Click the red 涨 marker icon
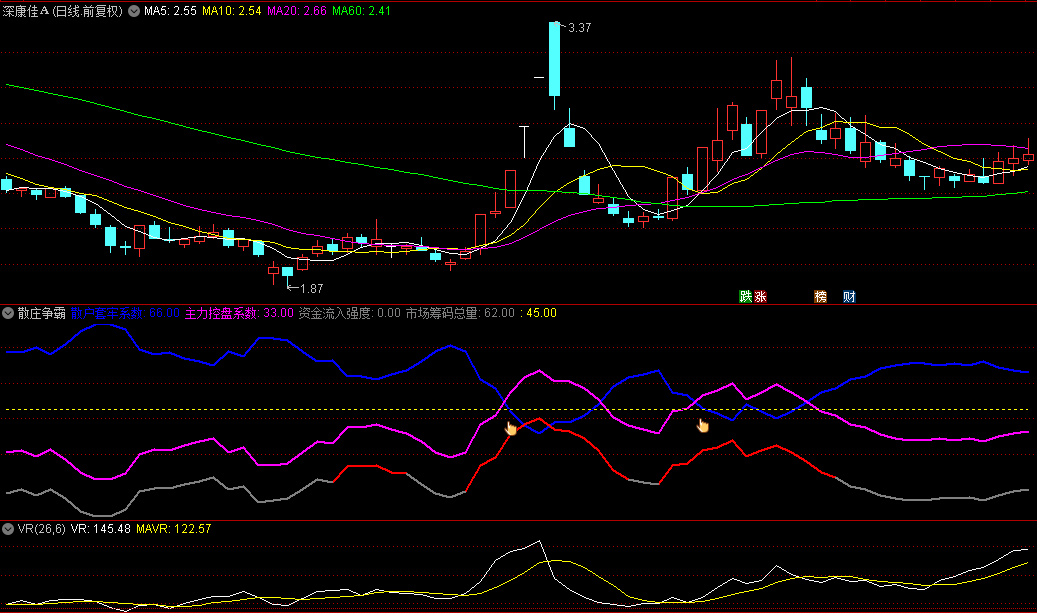The image size is (1037, 613). click(x=760, y=296)
